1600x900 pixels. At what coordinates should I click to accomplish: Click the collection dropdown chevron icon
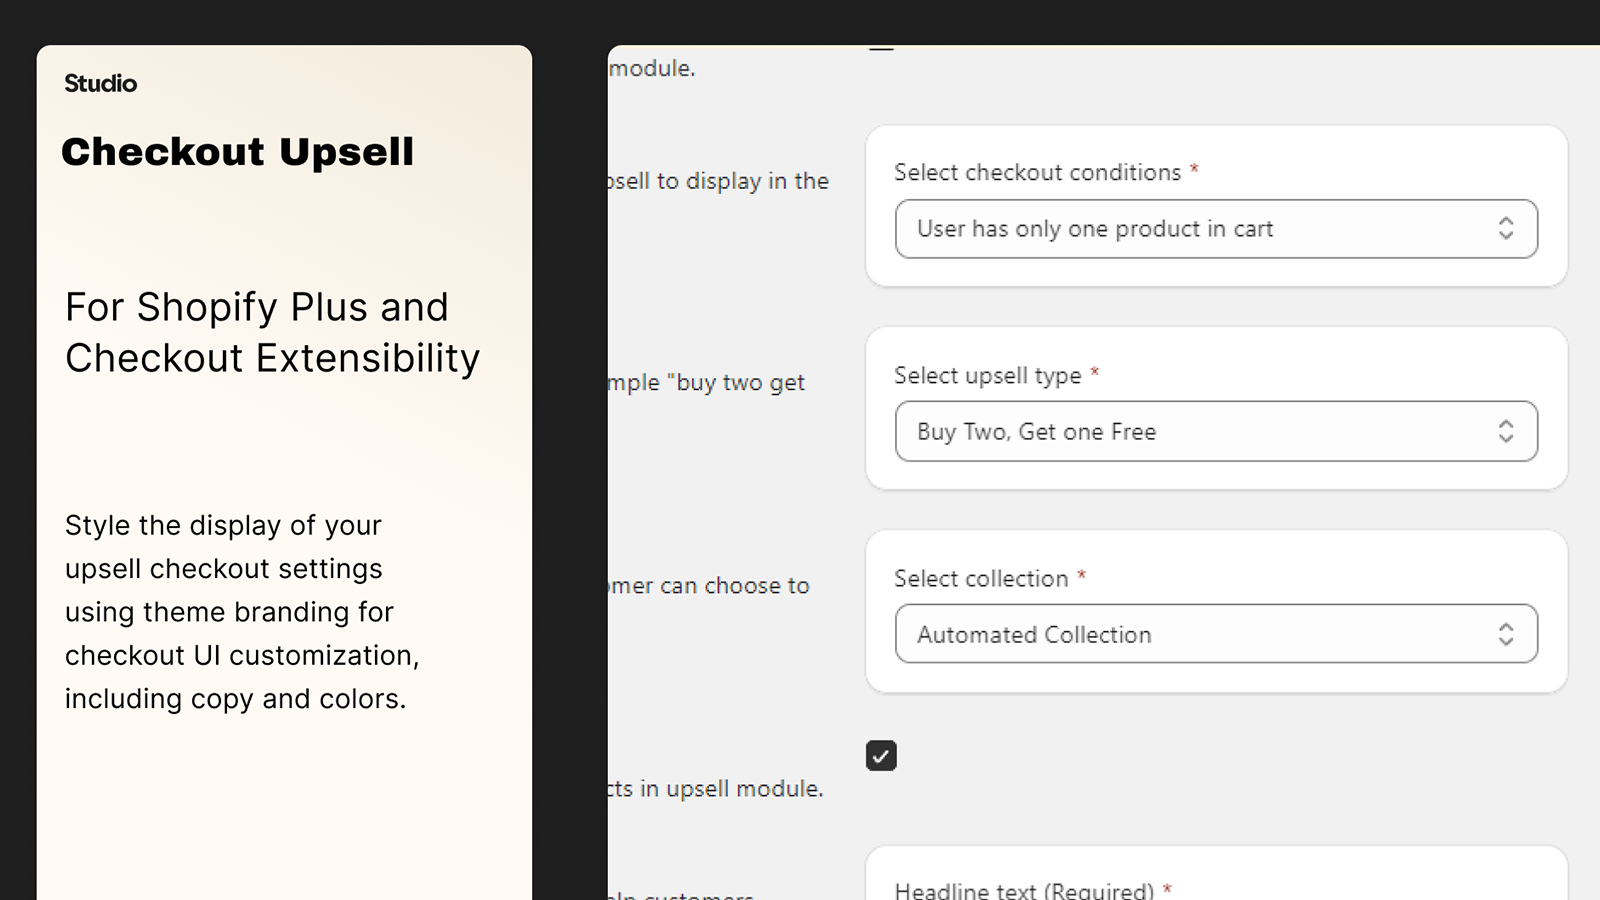click(x=1504, y=633)
